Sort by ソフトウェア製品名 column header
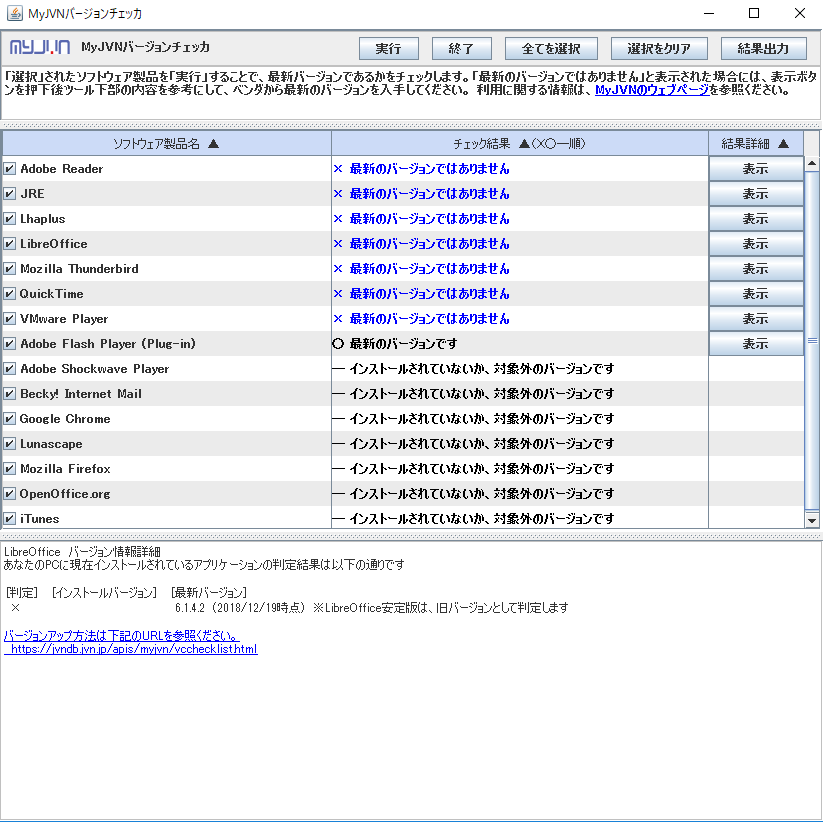Image resolution: width=823 pixels, height=822 pixels. pos(166,143)
